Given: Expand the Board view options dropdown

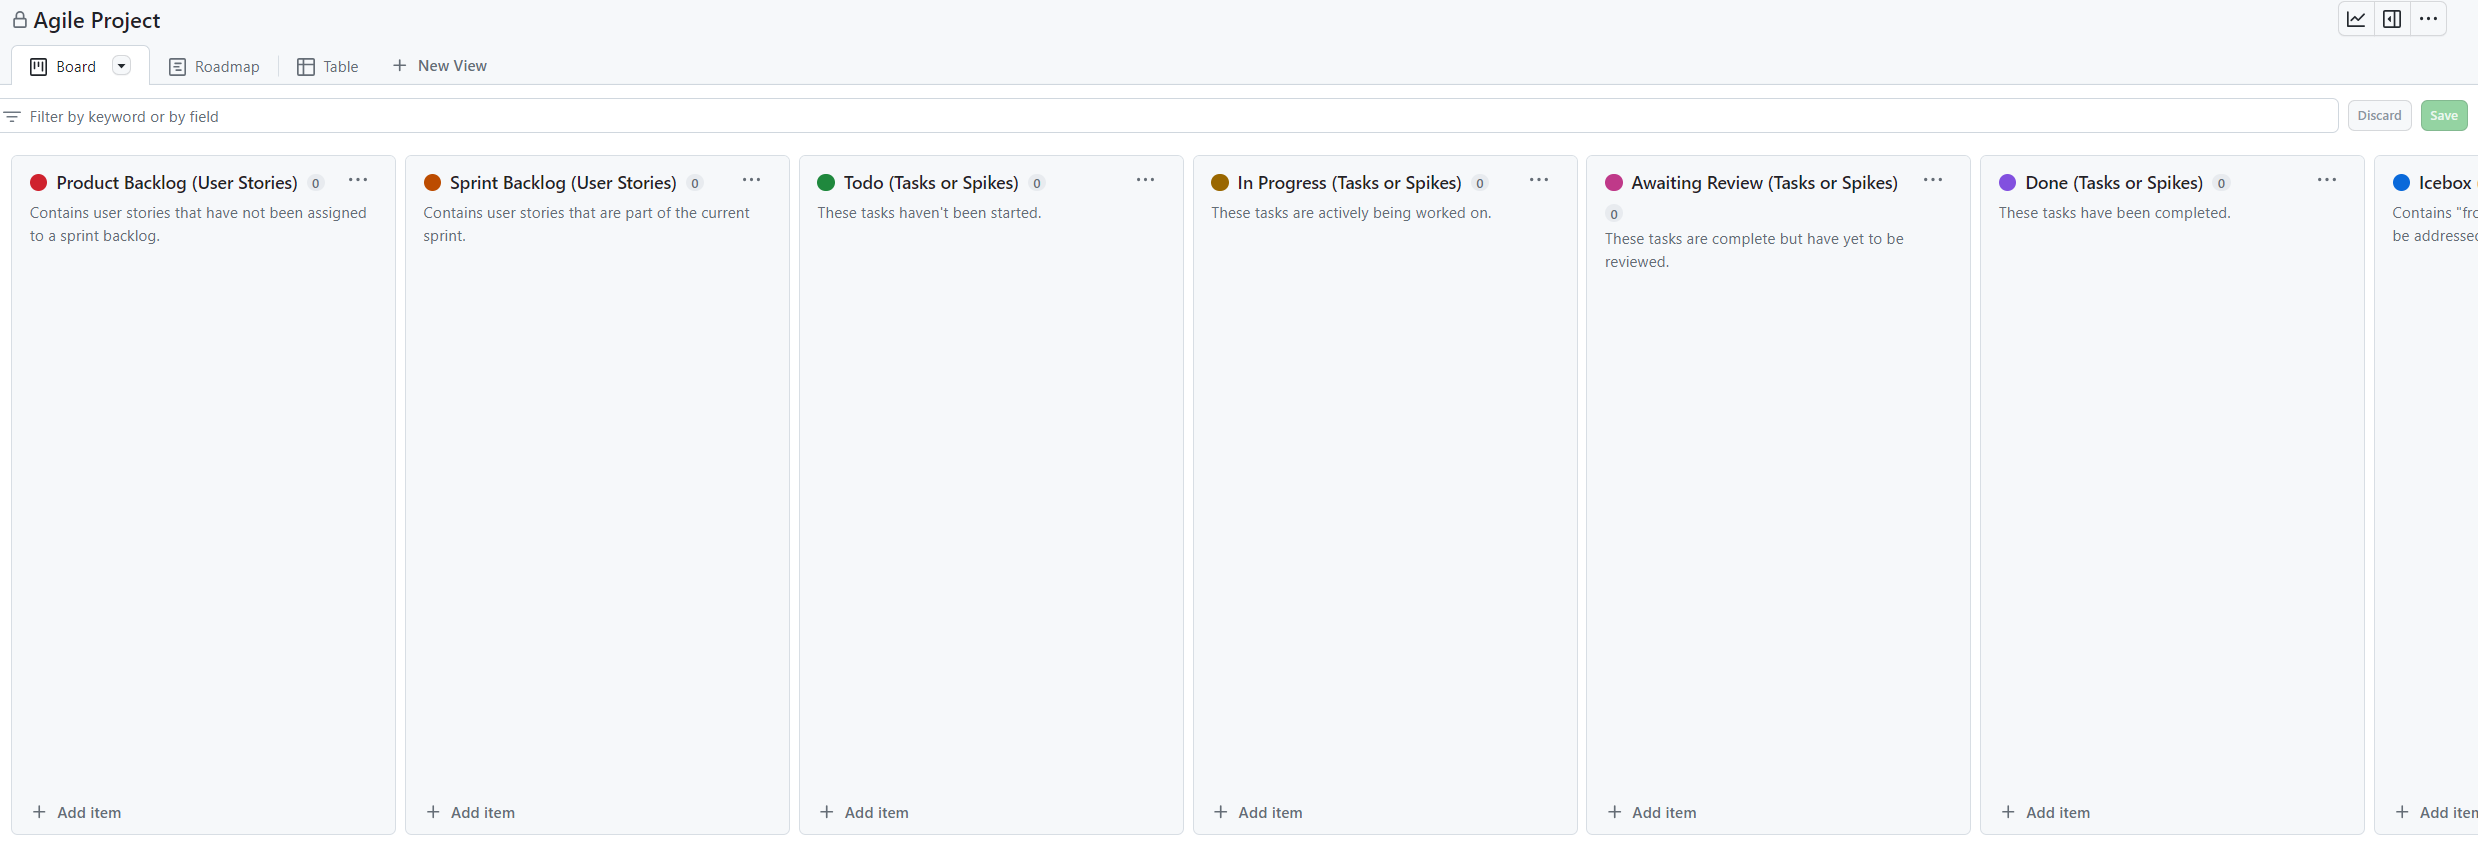Looking at the screenshot, I should (121, 66).
